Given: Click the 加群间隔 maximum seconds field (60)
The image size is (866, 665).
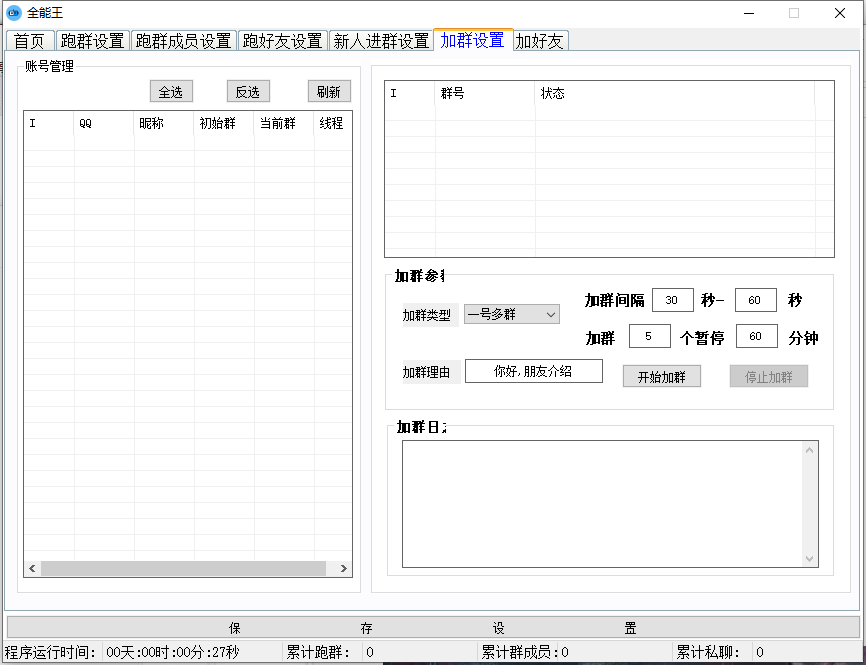Looking at the screenshot, I should 756,300.
